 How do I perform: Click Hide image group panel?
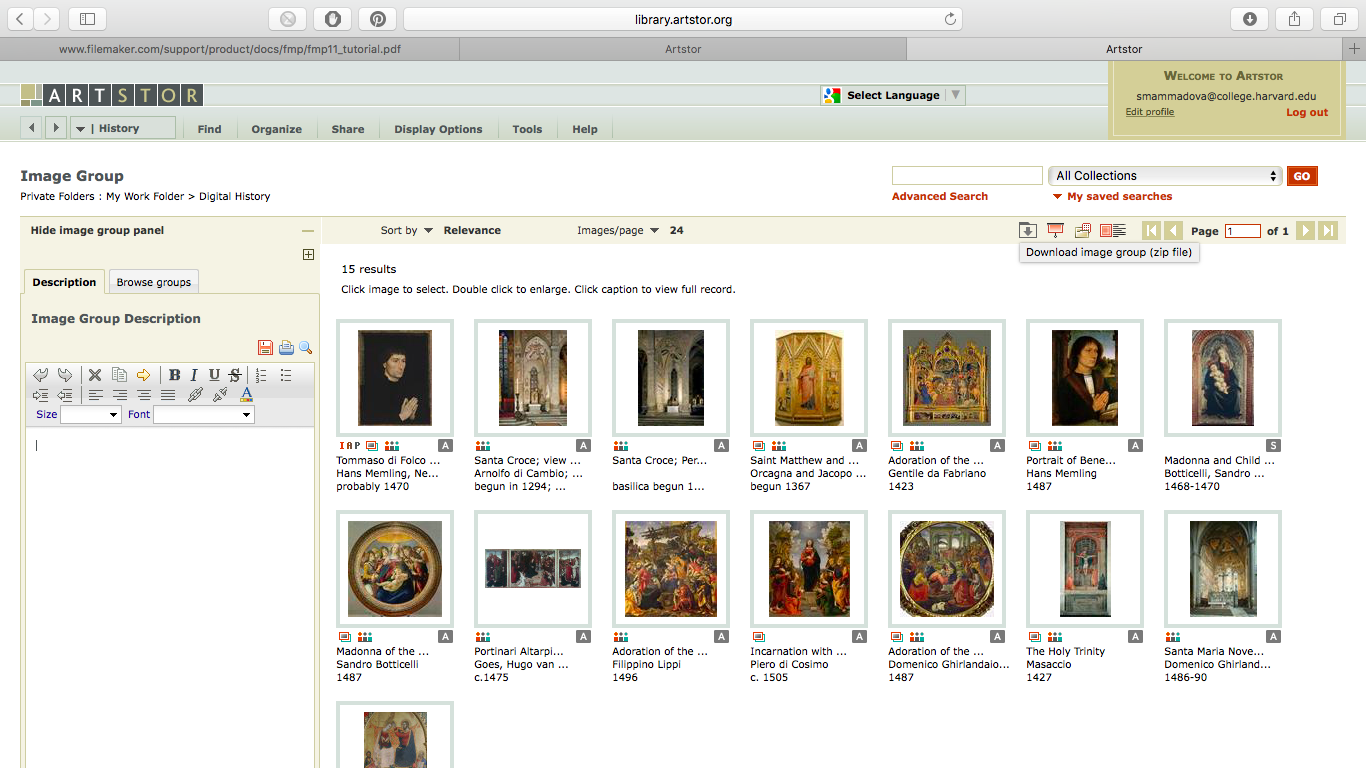click(x=97, y=230)
